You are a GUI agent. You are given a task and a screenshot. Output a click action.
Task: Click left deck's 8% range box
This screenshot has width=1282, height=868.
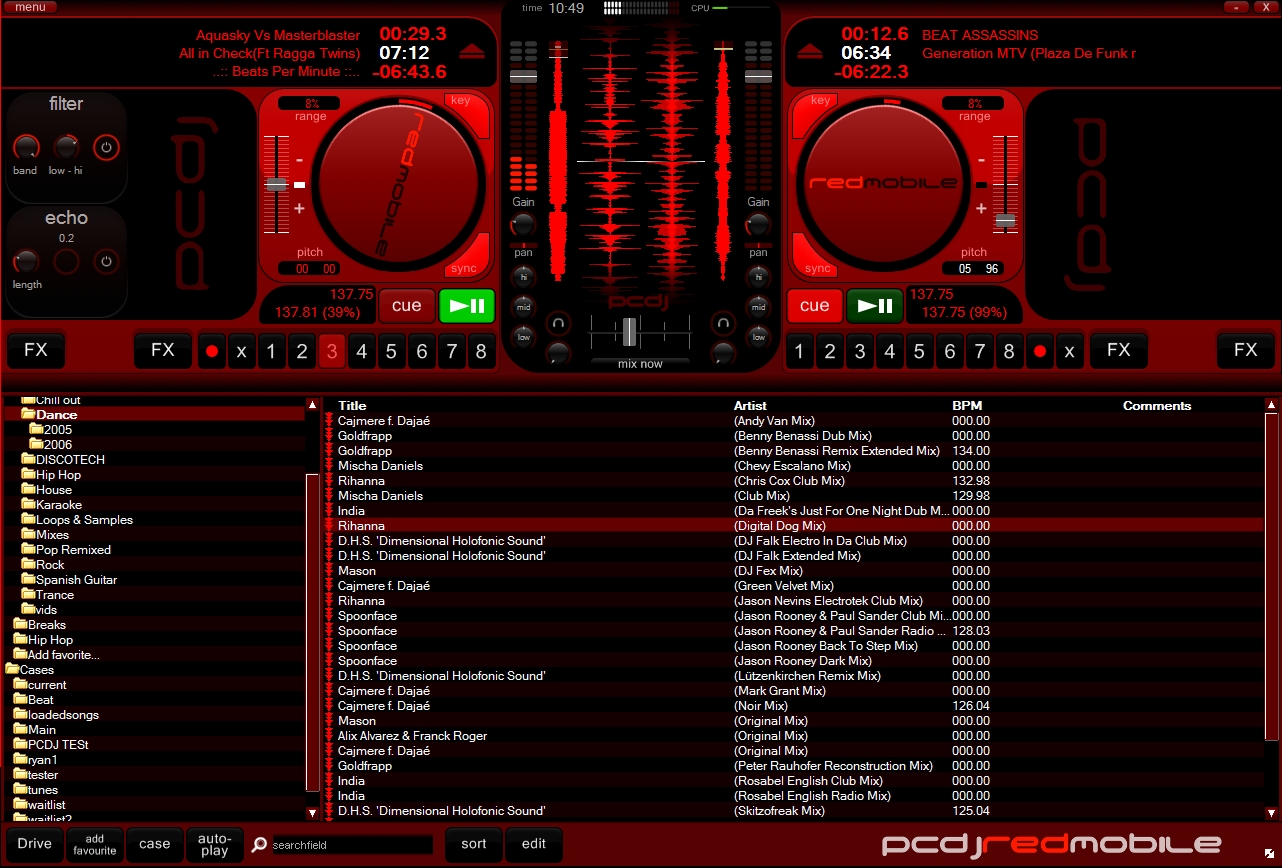click(x=311, y=103)
